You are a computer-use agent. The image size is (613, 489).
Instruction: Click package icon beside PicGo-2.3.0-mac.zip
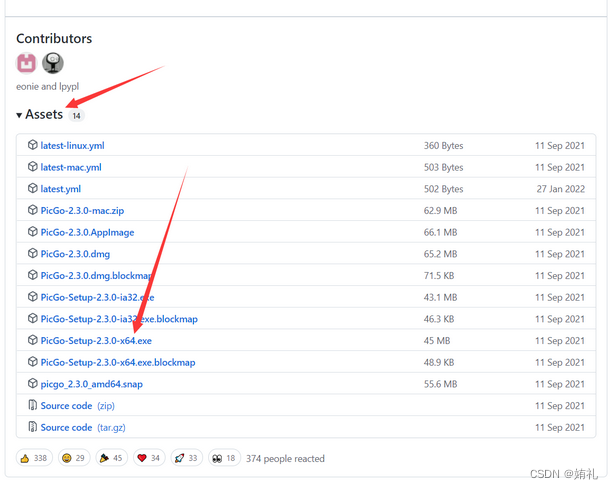pyautogui.click(x=32, y=210)
